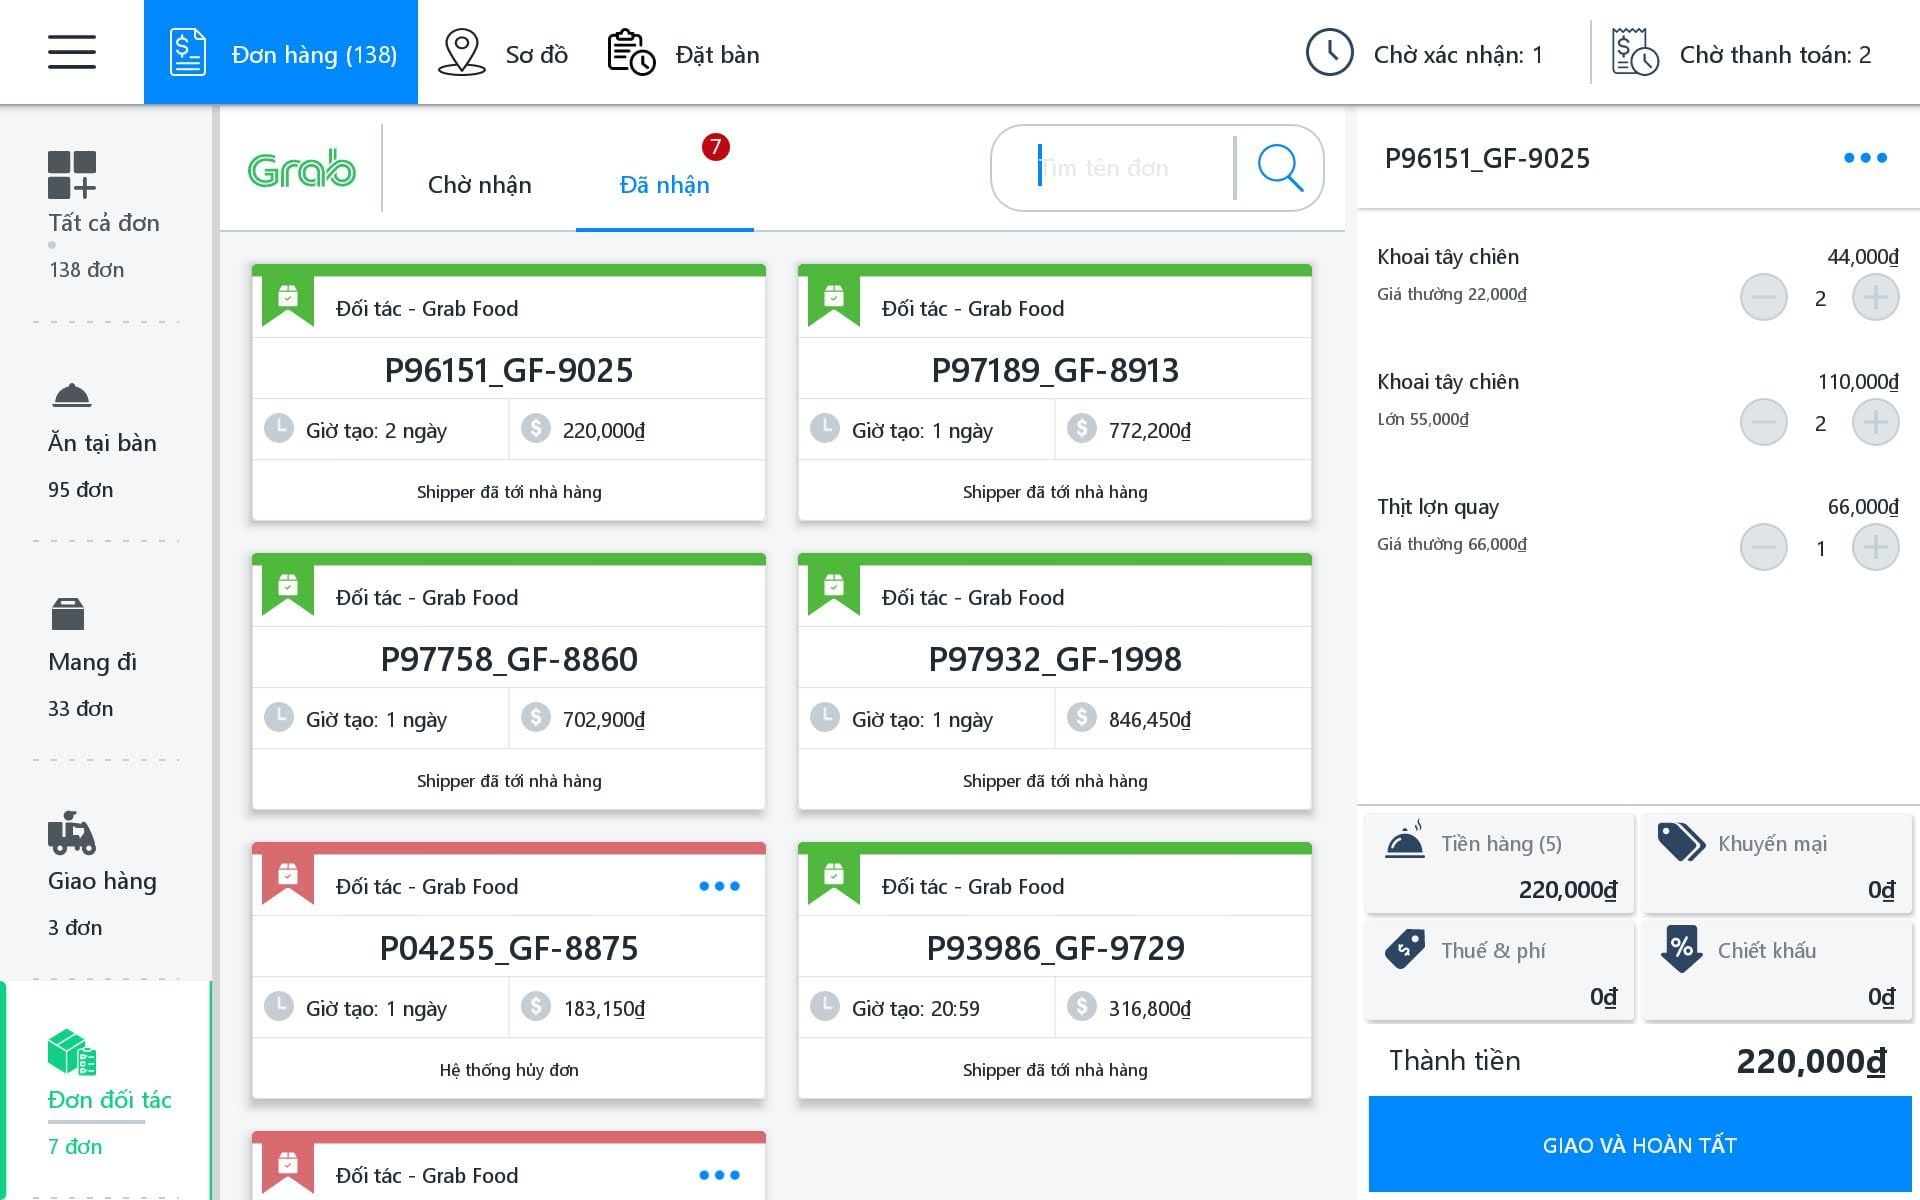Open options menu for order P96151_GF-9025
Screen dimensions: 1920x1200
(1864, 158)
